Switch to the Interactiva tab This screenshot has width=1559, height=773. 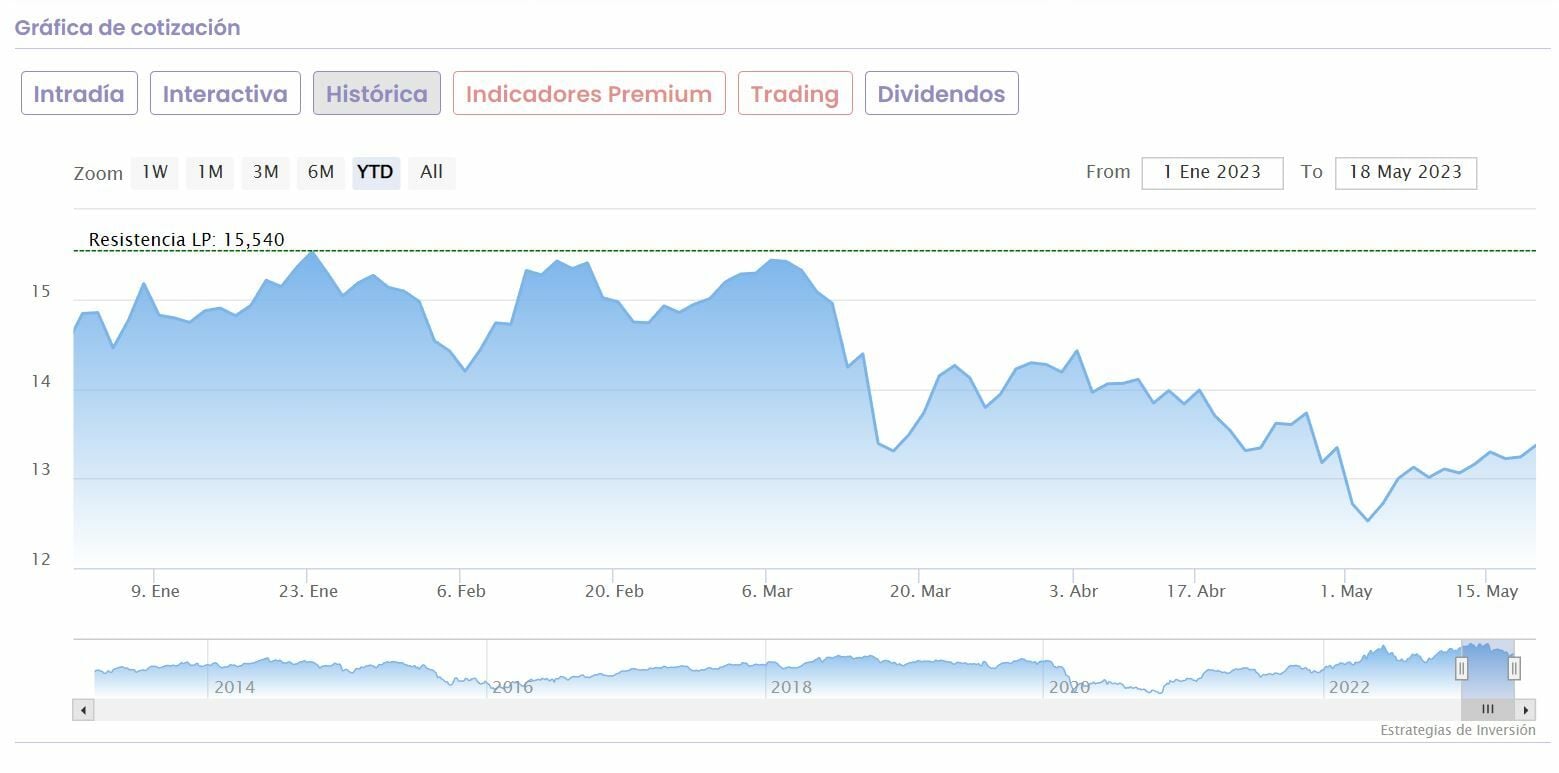point(225,94)
